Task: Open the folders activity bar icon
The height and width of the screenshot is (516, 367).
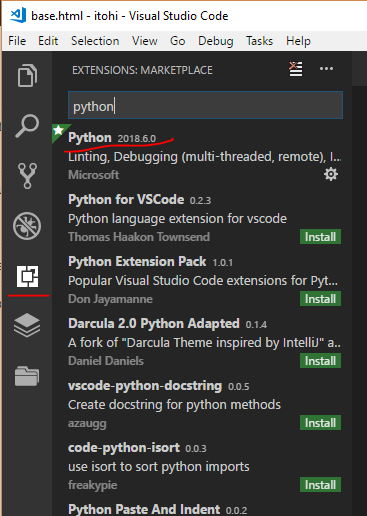Action: [x=27, y=376]
